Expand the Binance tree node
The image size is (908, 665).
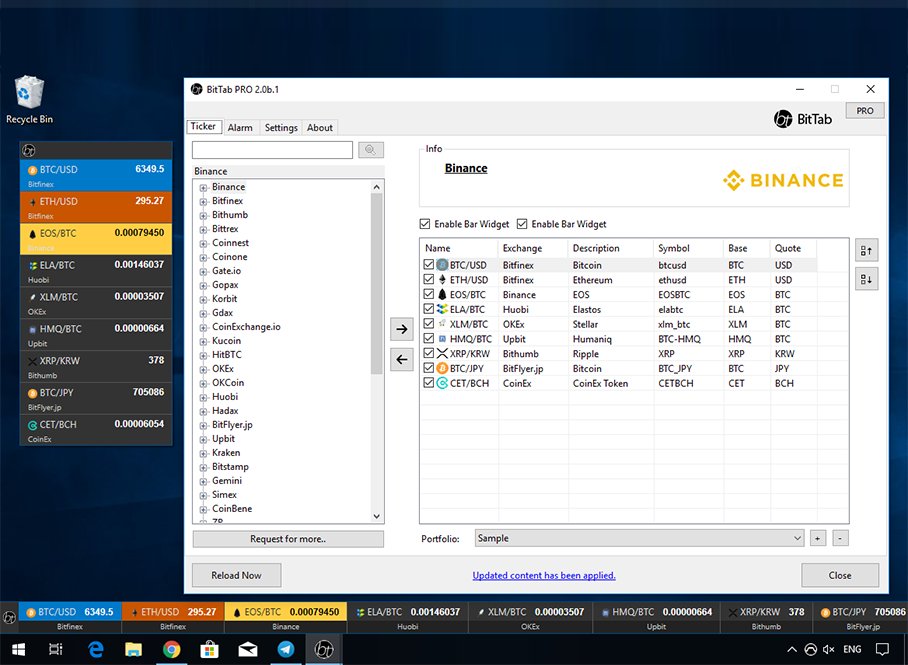pyautogui.click(x=203, y=188)
